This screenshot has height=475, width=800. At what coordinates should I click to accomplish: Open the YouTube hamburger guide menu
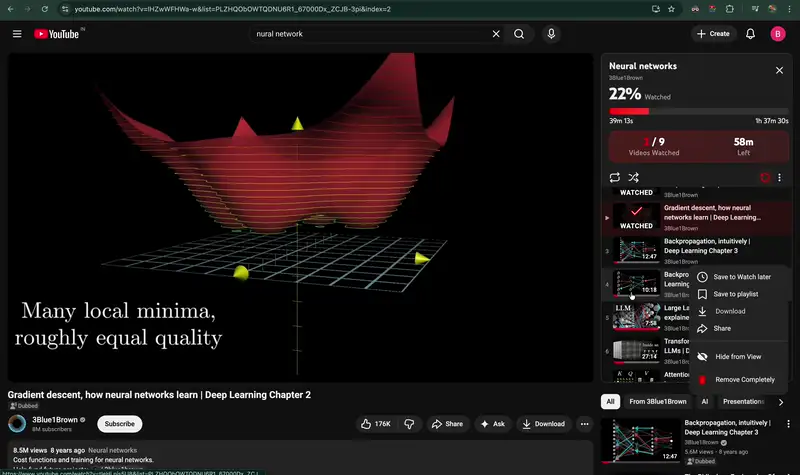[x=17, y=34]
